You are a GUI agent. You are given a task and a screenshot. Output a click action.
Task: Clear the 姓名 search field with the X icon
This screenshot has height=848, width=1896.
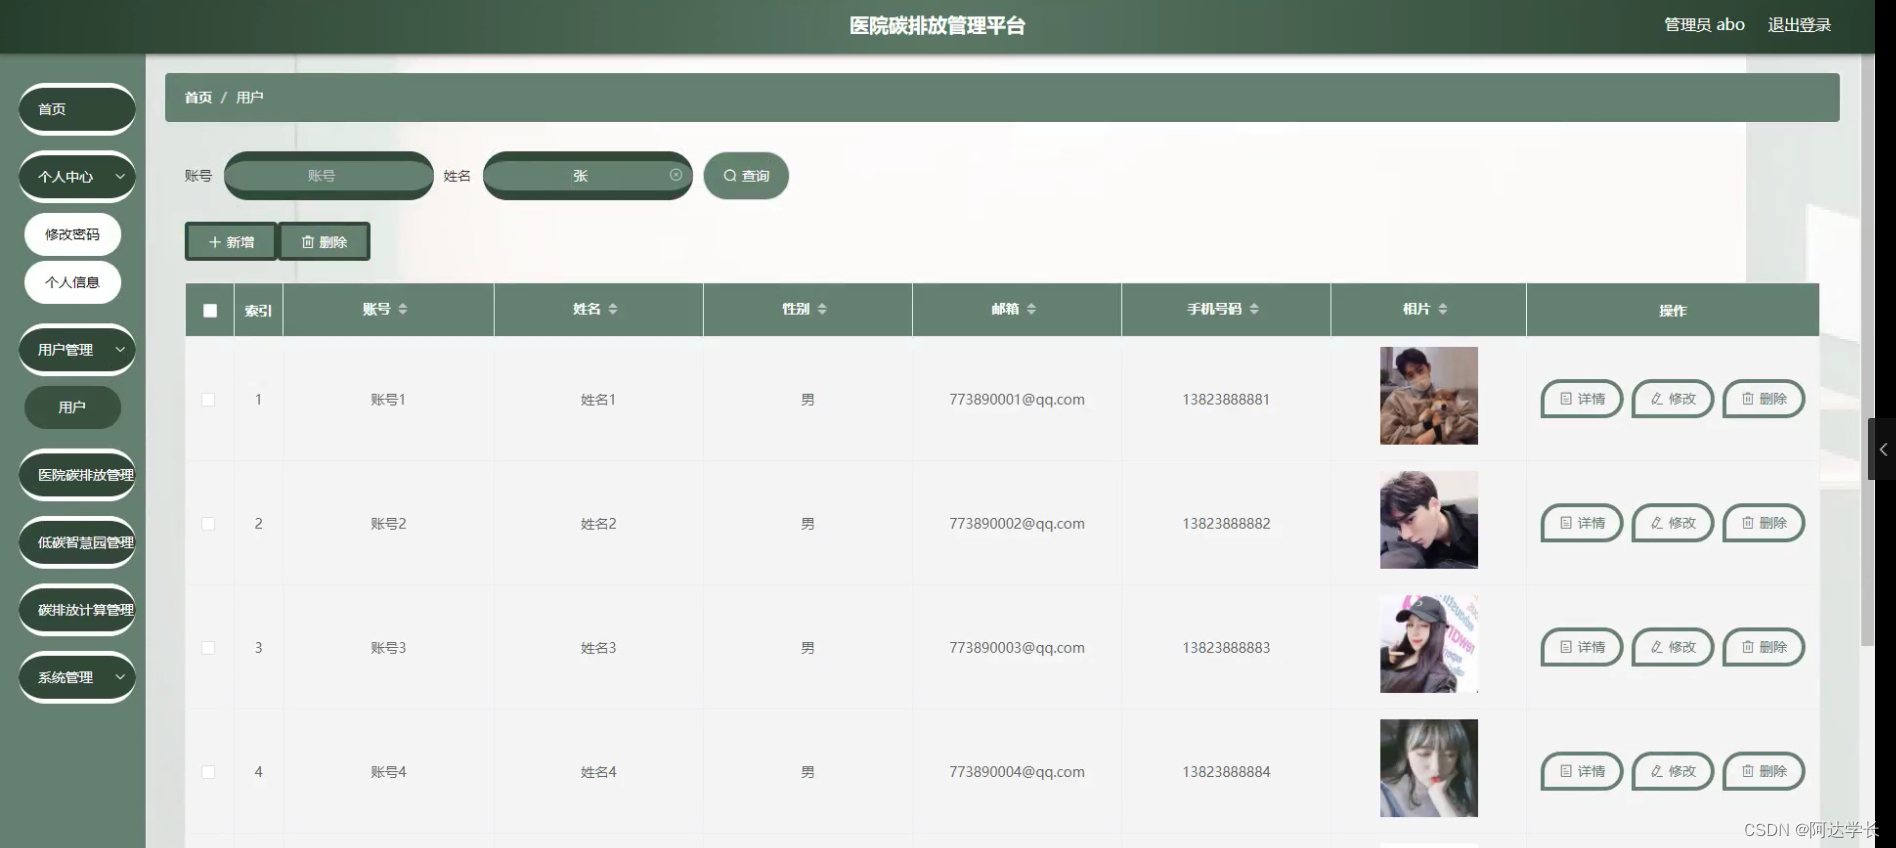(x=676, y=175)
